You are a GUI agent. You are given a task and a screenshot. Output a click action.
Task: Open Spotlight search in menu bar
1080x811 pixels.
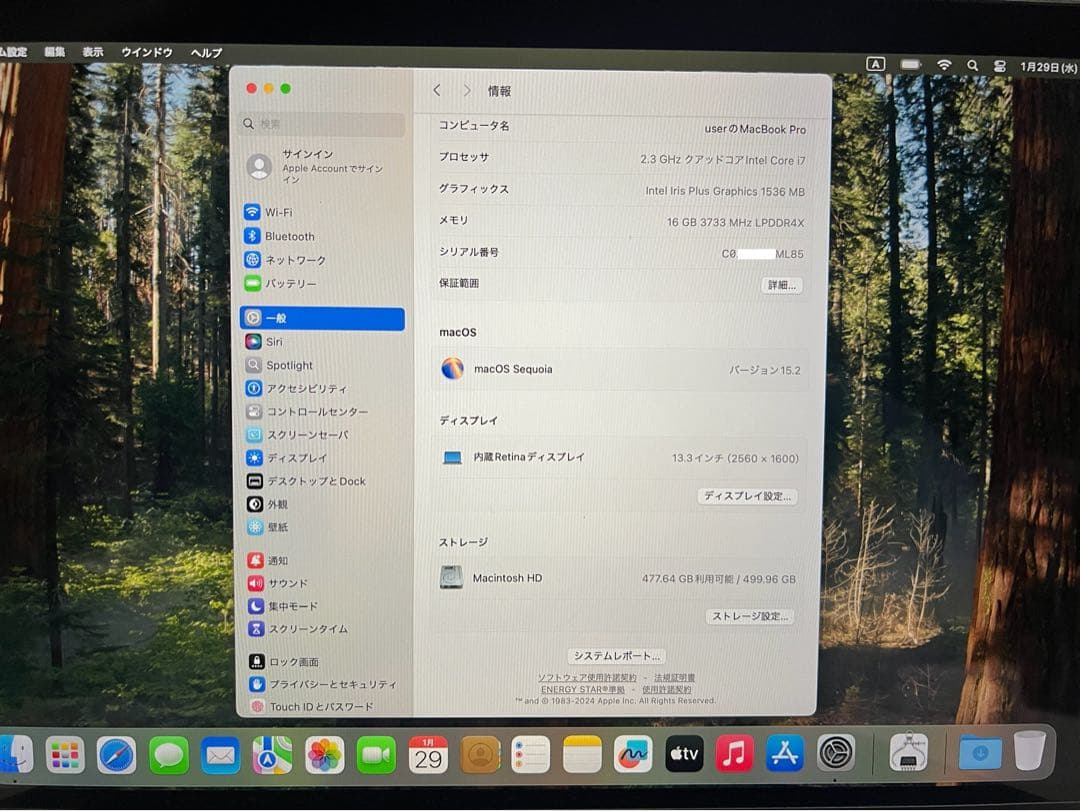[x=973, y=65]
